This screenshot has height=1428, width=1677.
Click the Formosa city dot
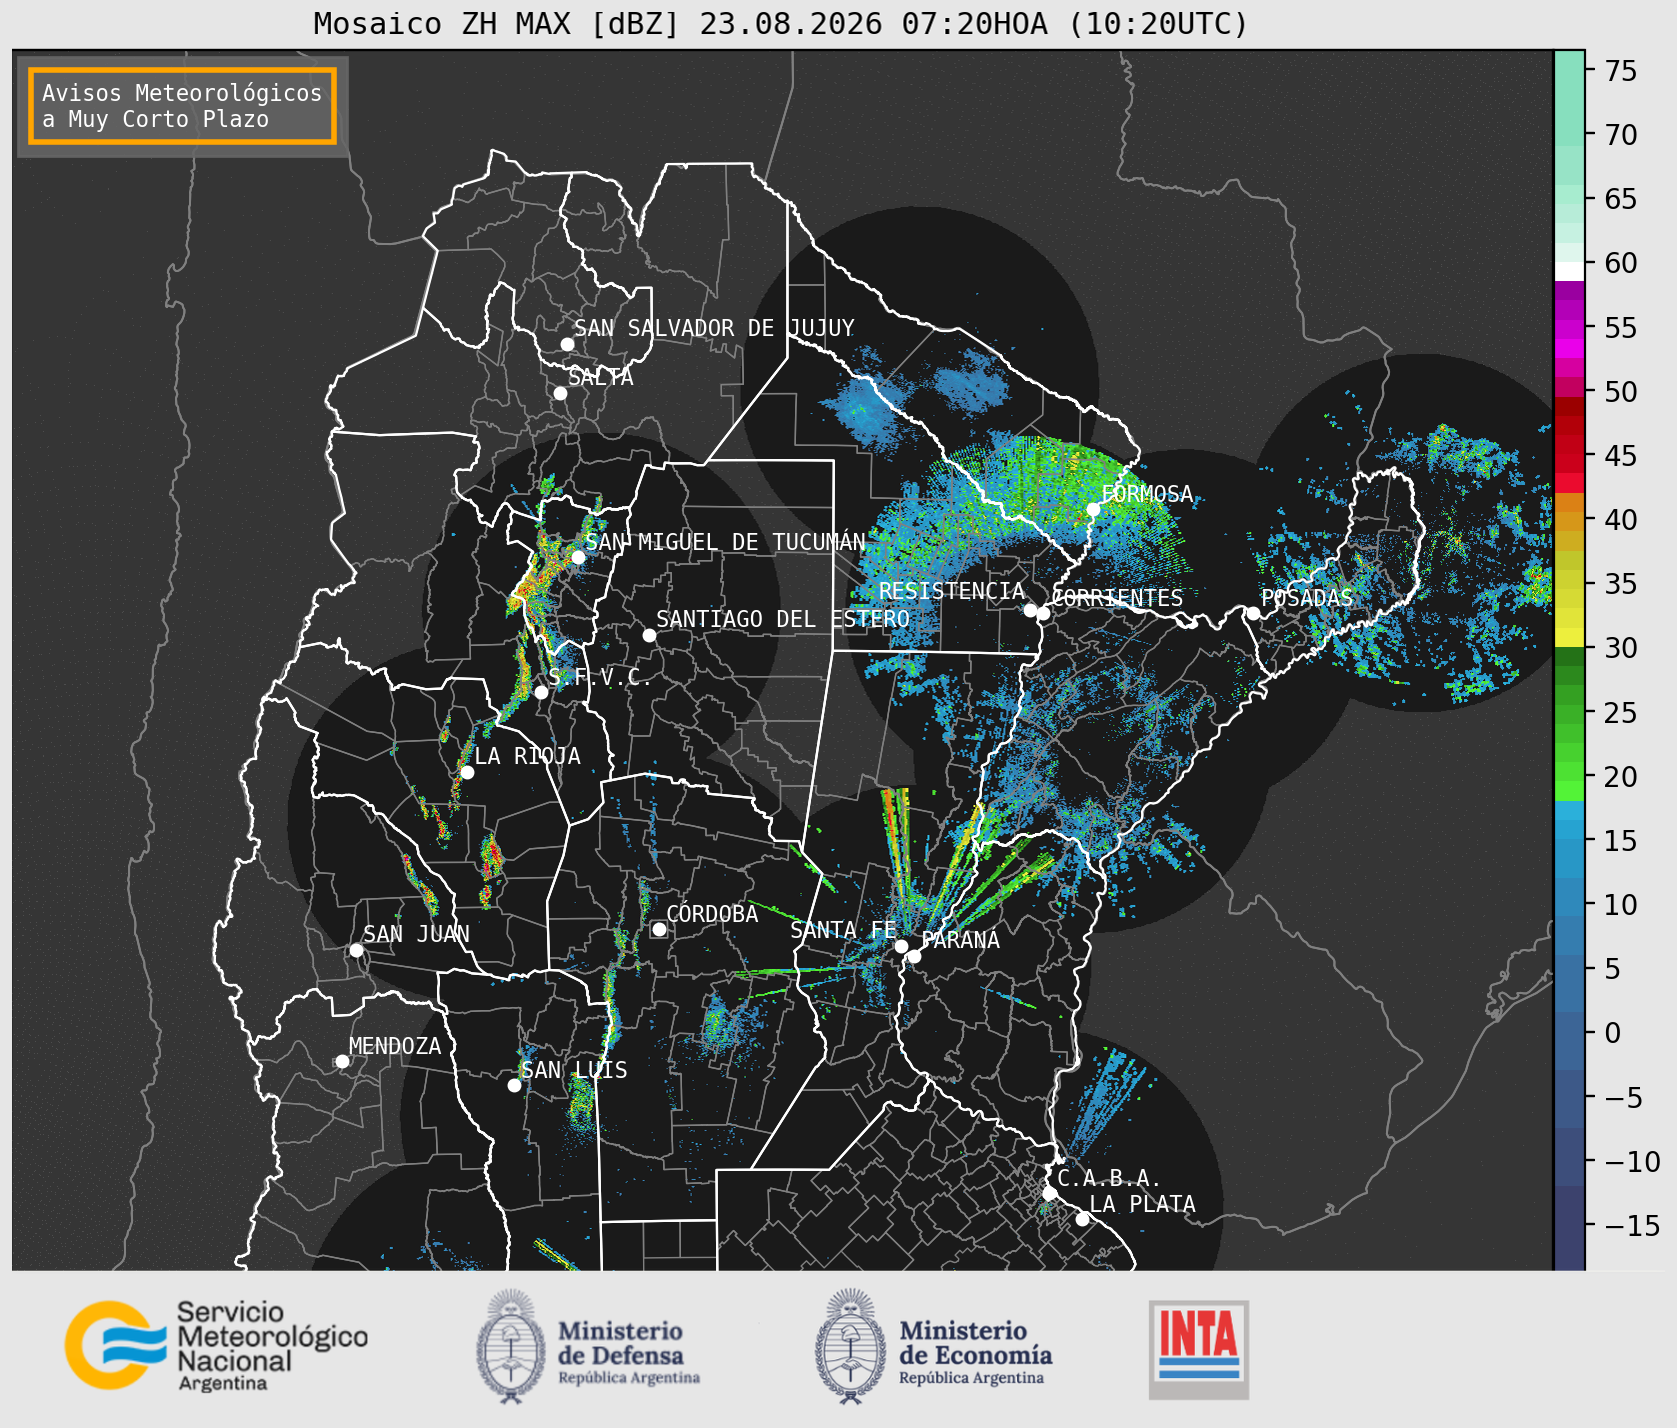(1093, 509)
